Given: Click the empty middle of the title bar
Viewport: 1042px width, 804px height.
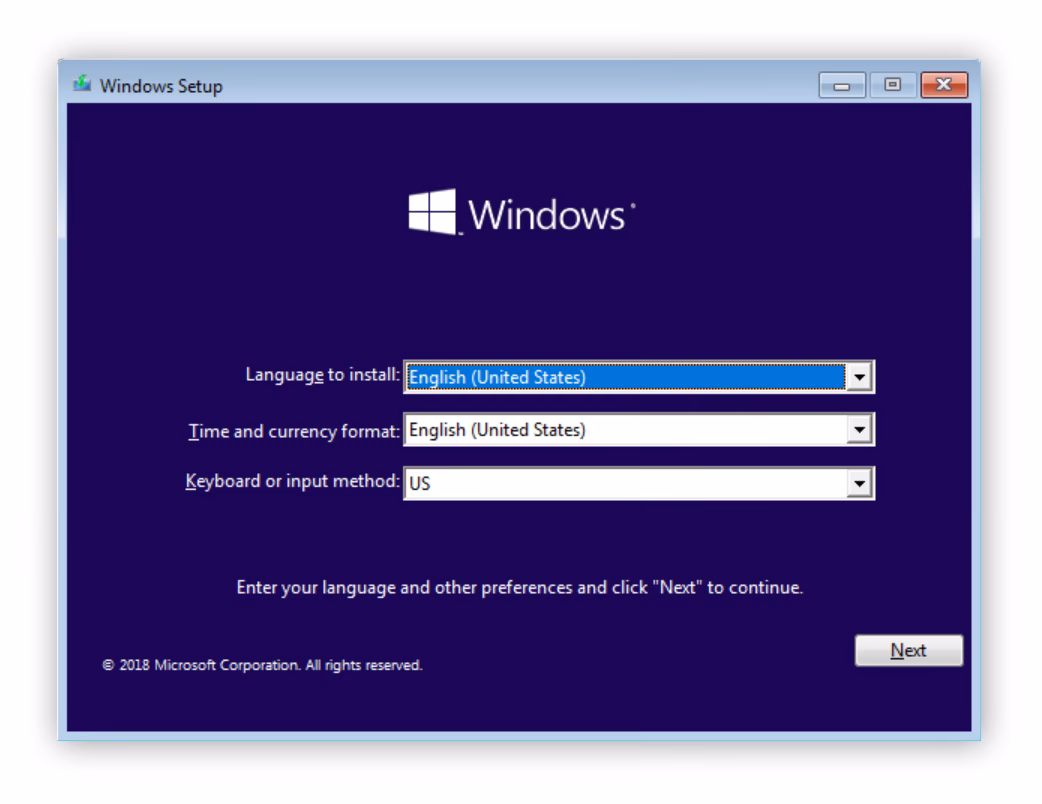Looking at the screenshot, I should click(x=520, y=86).
